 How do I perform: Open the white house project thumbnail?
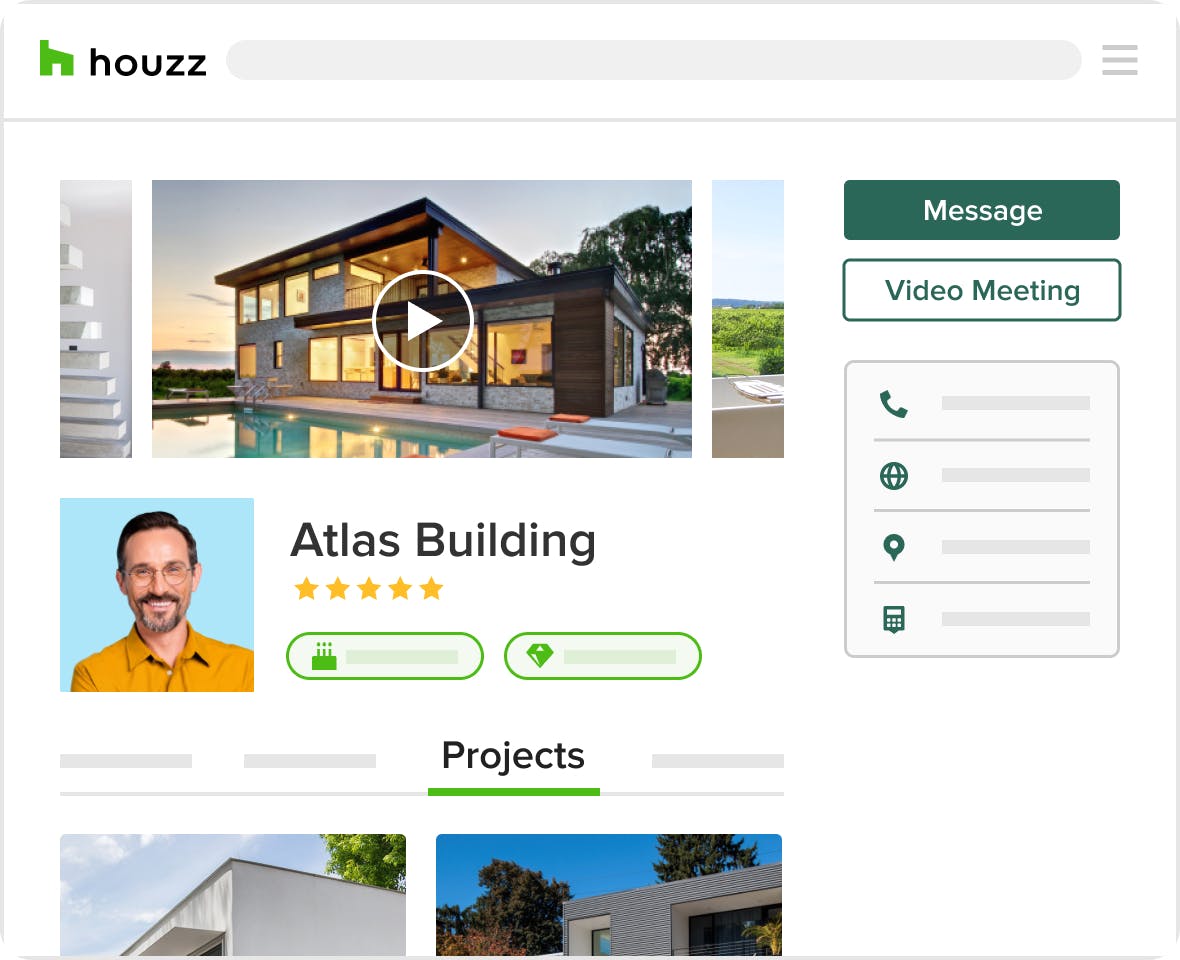(x=233, y=895)
